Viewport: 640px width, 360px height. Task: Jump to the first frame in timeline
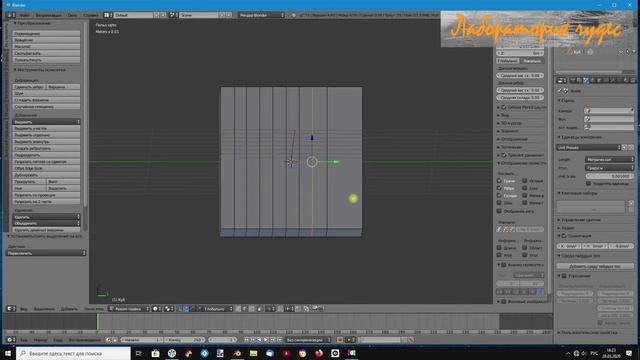(246, 340)
